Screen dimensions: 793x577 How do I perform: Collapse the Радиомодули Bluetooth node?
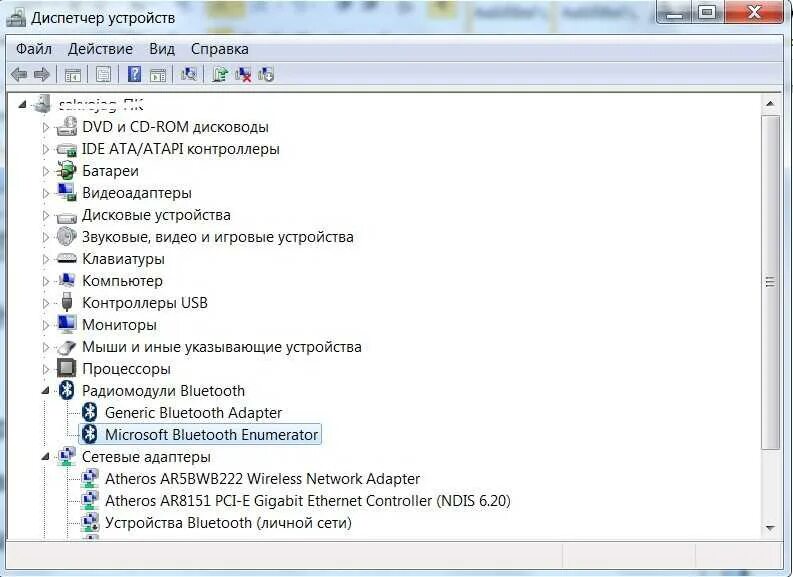click(46, 390)
